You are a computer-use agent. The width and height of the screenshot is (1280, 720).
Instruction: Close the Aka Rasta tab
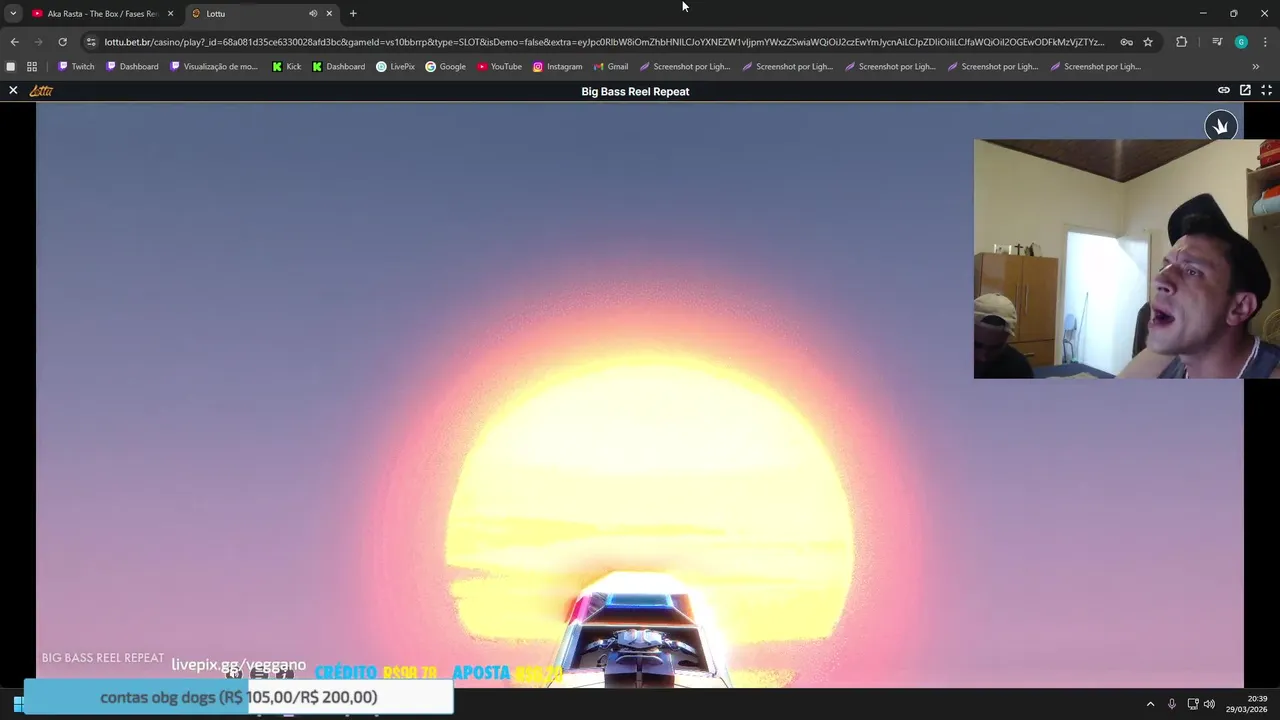[x=170, y=13]
